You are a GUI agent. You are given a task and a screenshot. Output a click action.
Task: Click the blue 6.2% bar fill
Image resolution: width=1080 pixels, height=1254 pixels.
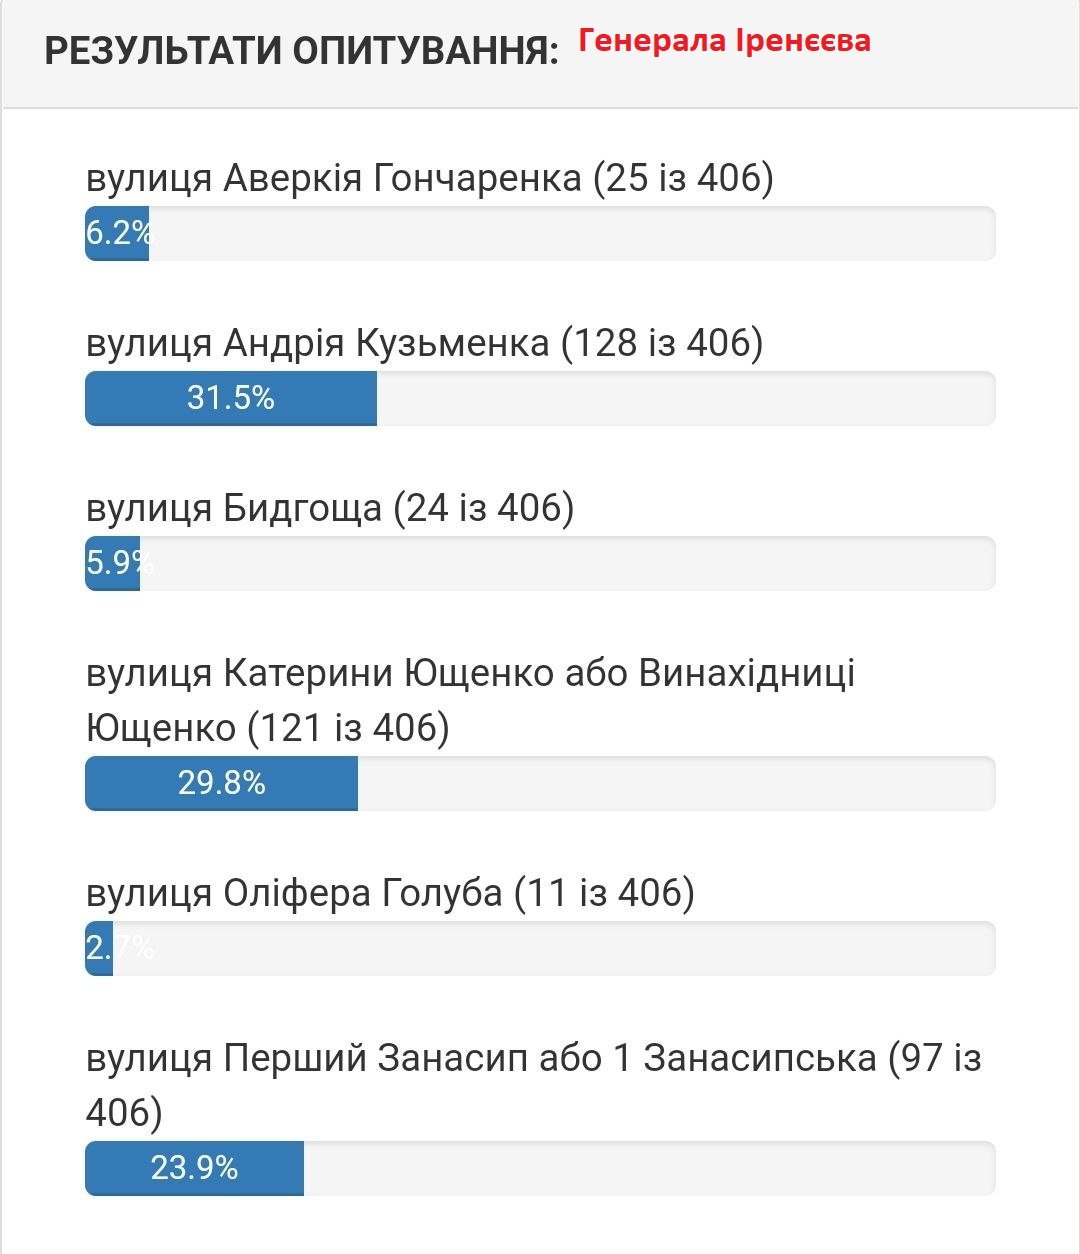click(116, 234)
